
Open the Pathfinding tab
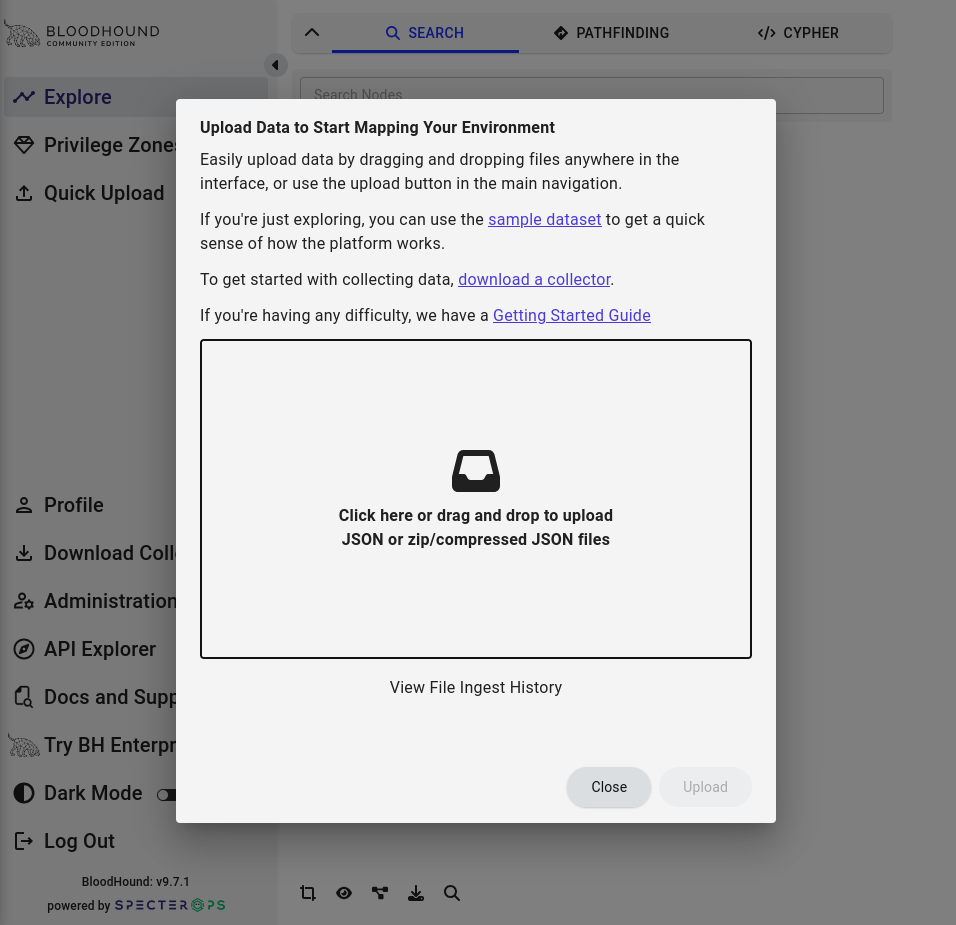click(612, 33)
